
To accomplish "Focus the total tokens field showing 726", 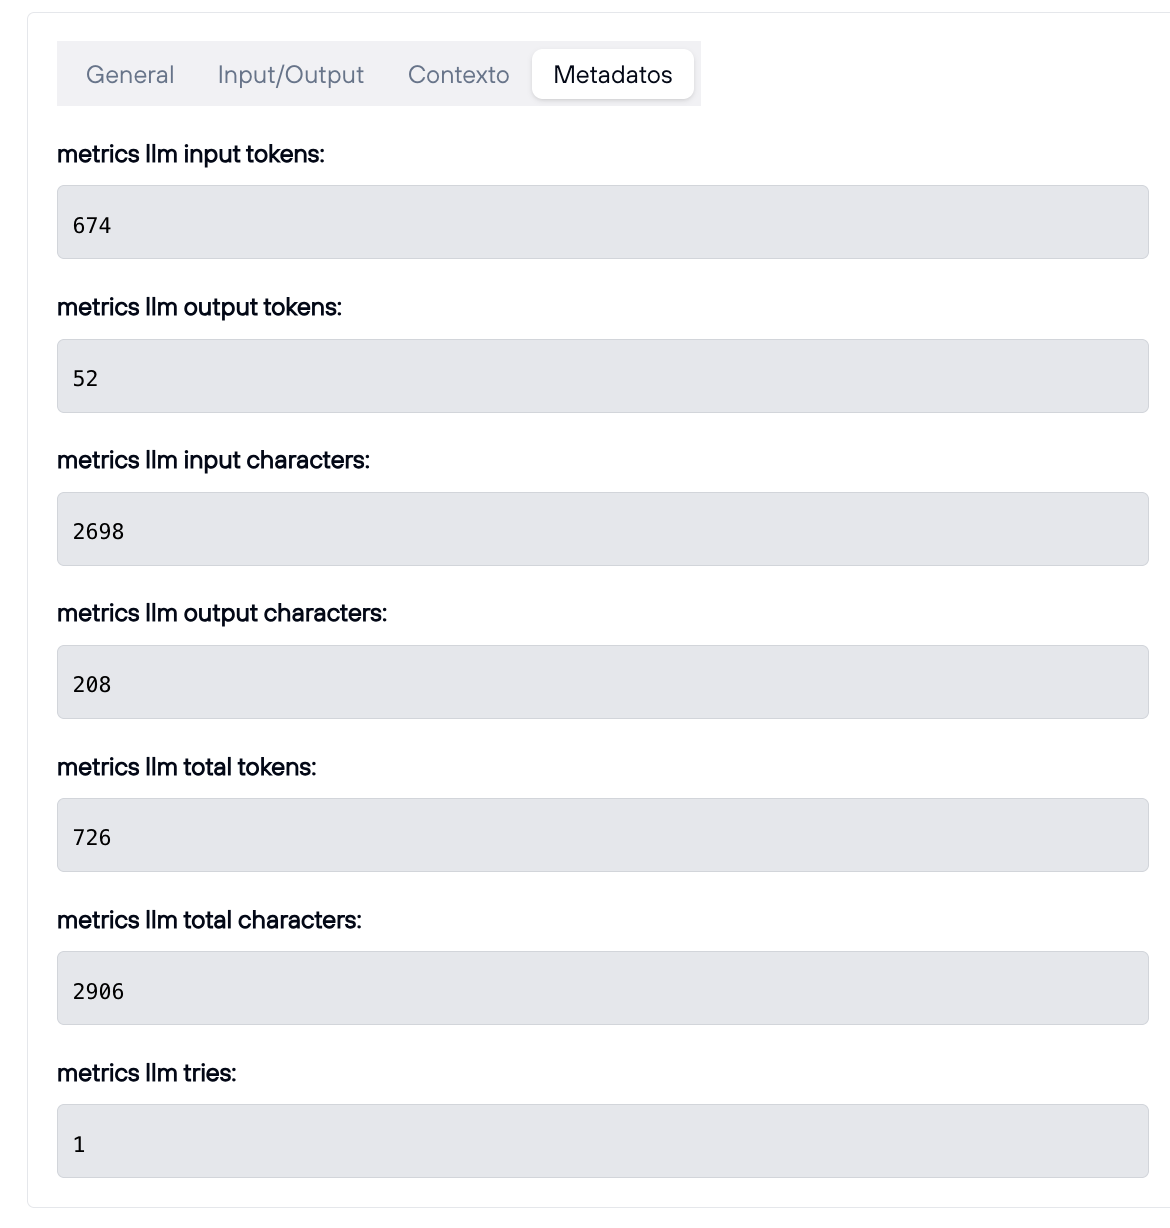I will (x=602, y=835).
